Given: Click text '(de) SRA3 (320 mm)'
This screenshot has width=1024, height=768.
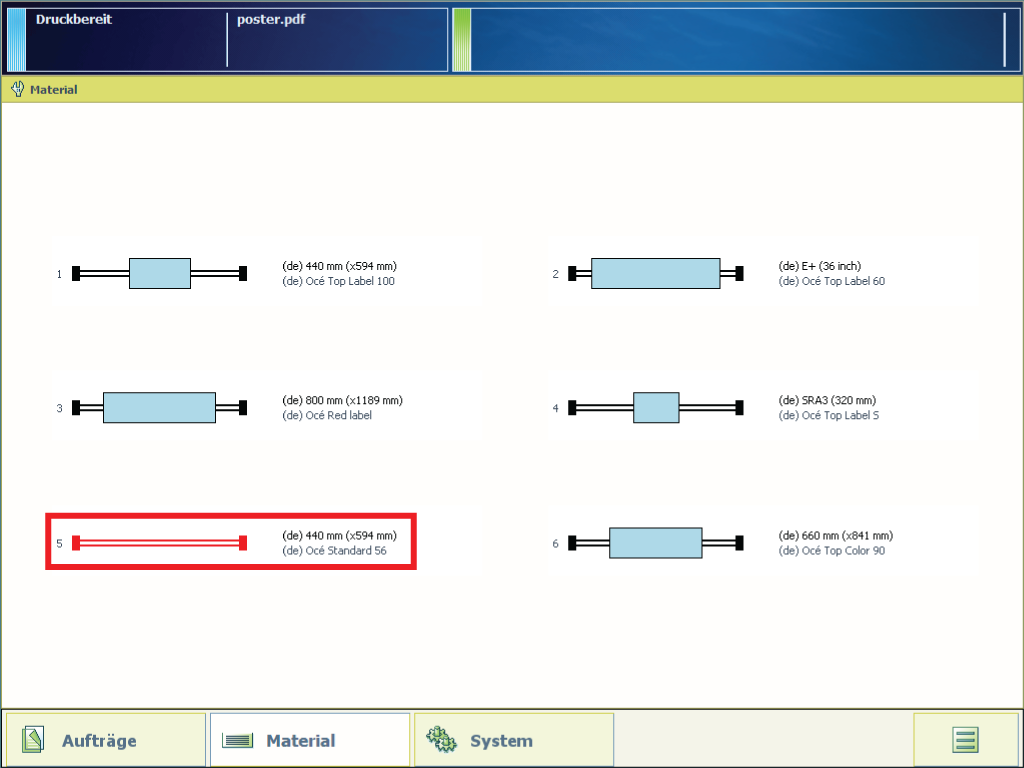Looking at the screenshot, I should pyautogui.click(x=827, y=400).
